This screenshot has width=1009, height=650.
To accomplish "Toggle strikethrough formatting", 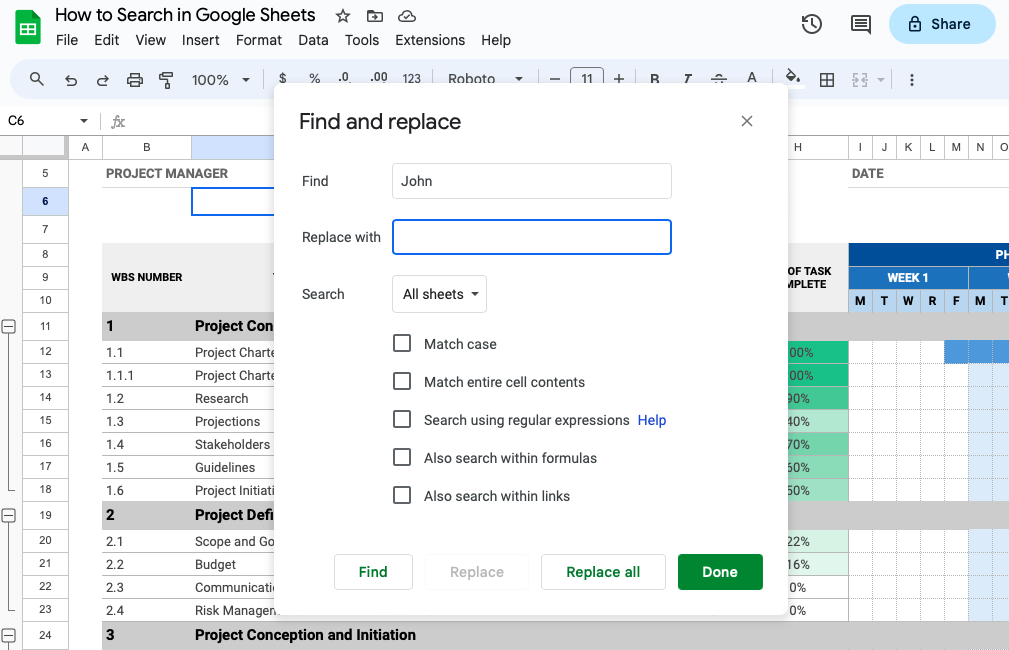I will pos(719,79).
